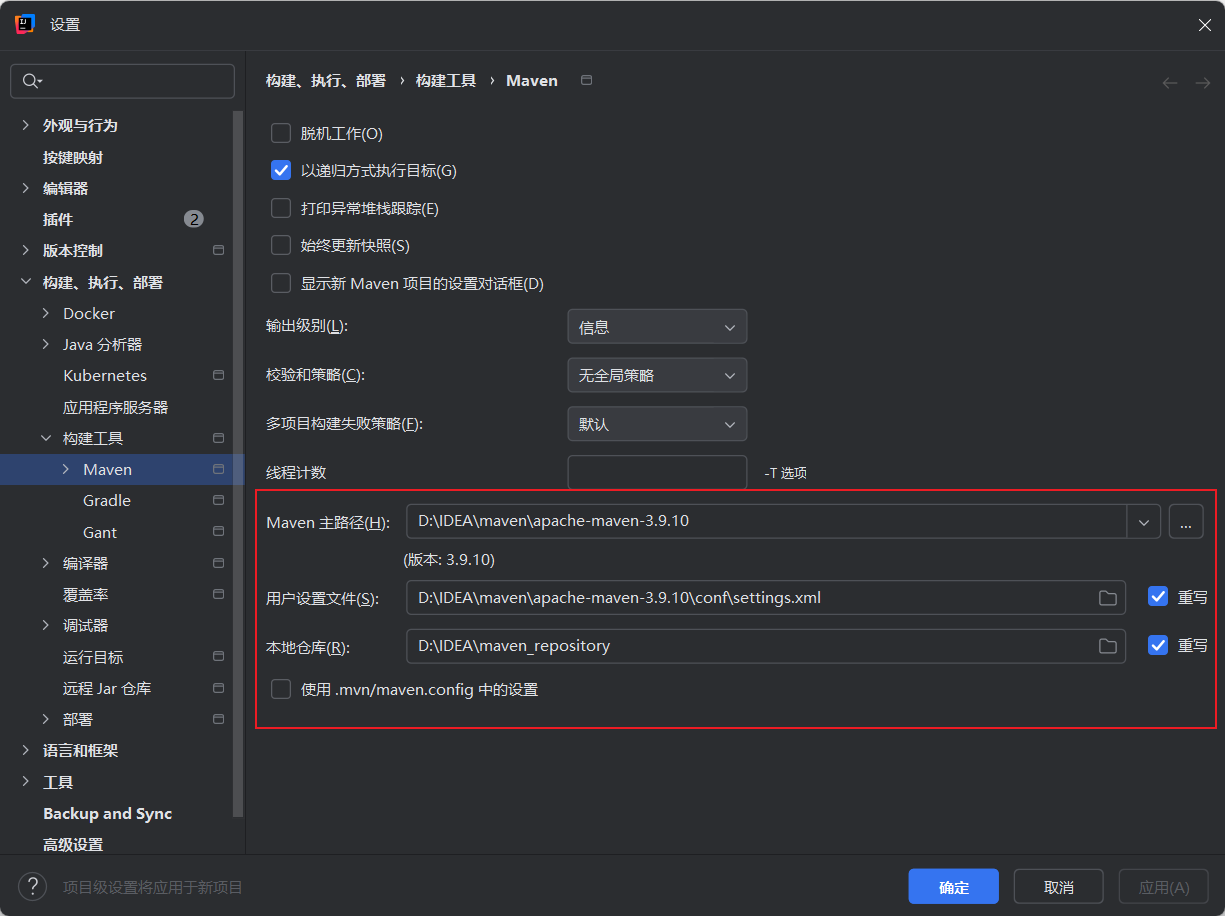Expand the 外观与行为 tree node
Screen dimensions: 1225x916
(26, 125)
